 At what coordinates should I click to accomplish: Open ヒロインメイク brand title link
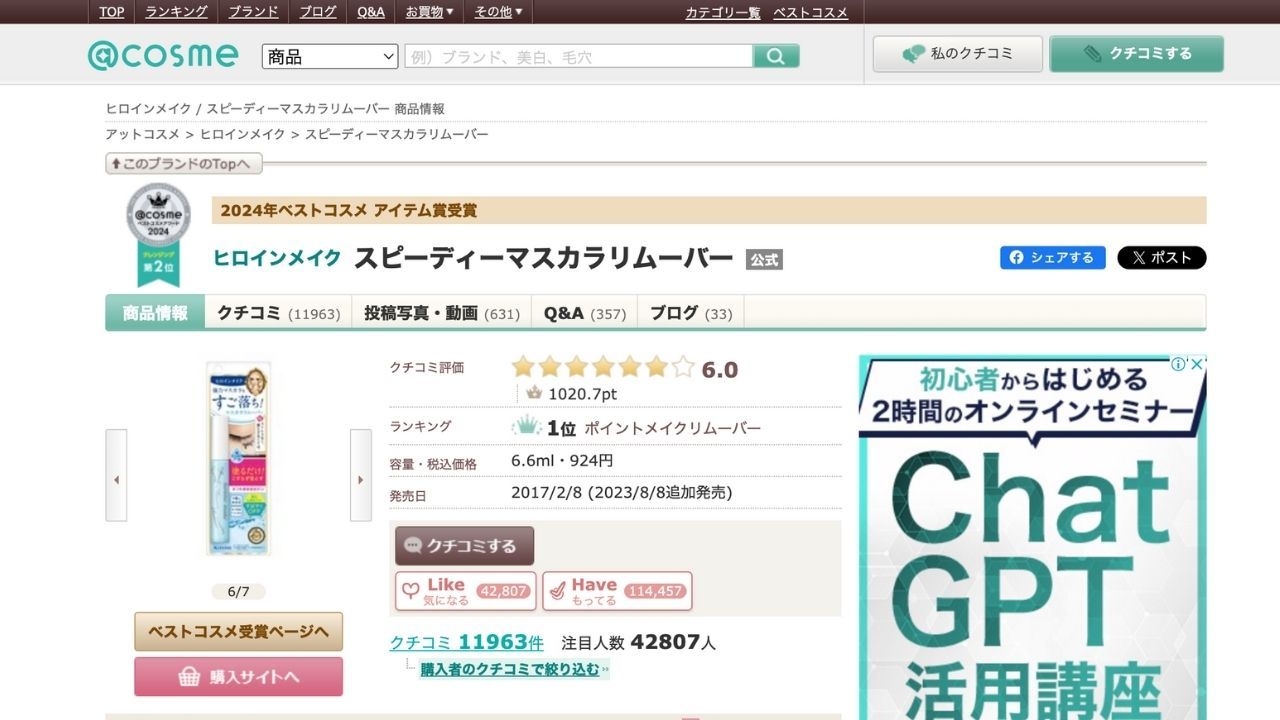(x=277, y=258)
